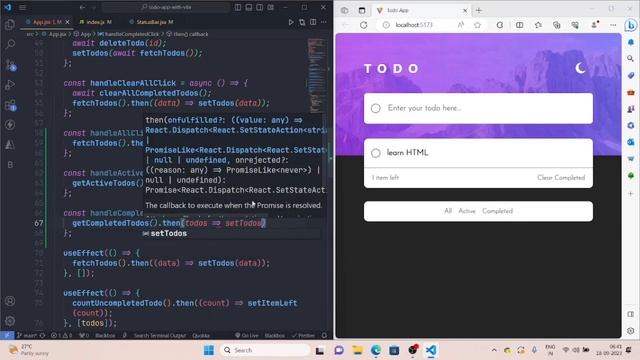The width and height of the screenshot is (640, 360).
Task: Click the Prettier status bar item
Action: tap(303, 336)
